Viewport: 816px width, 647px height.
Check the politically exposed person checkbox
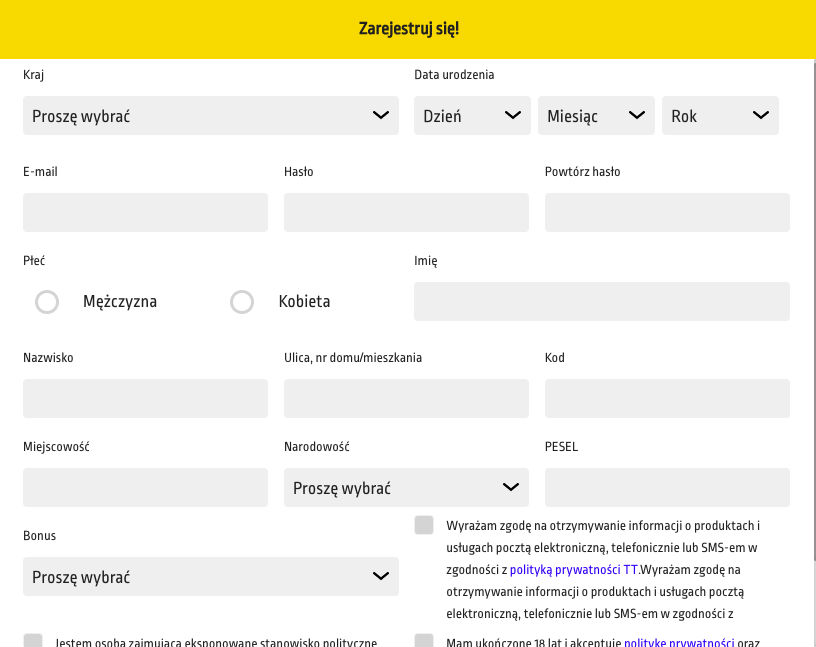[x=33, y=641]
